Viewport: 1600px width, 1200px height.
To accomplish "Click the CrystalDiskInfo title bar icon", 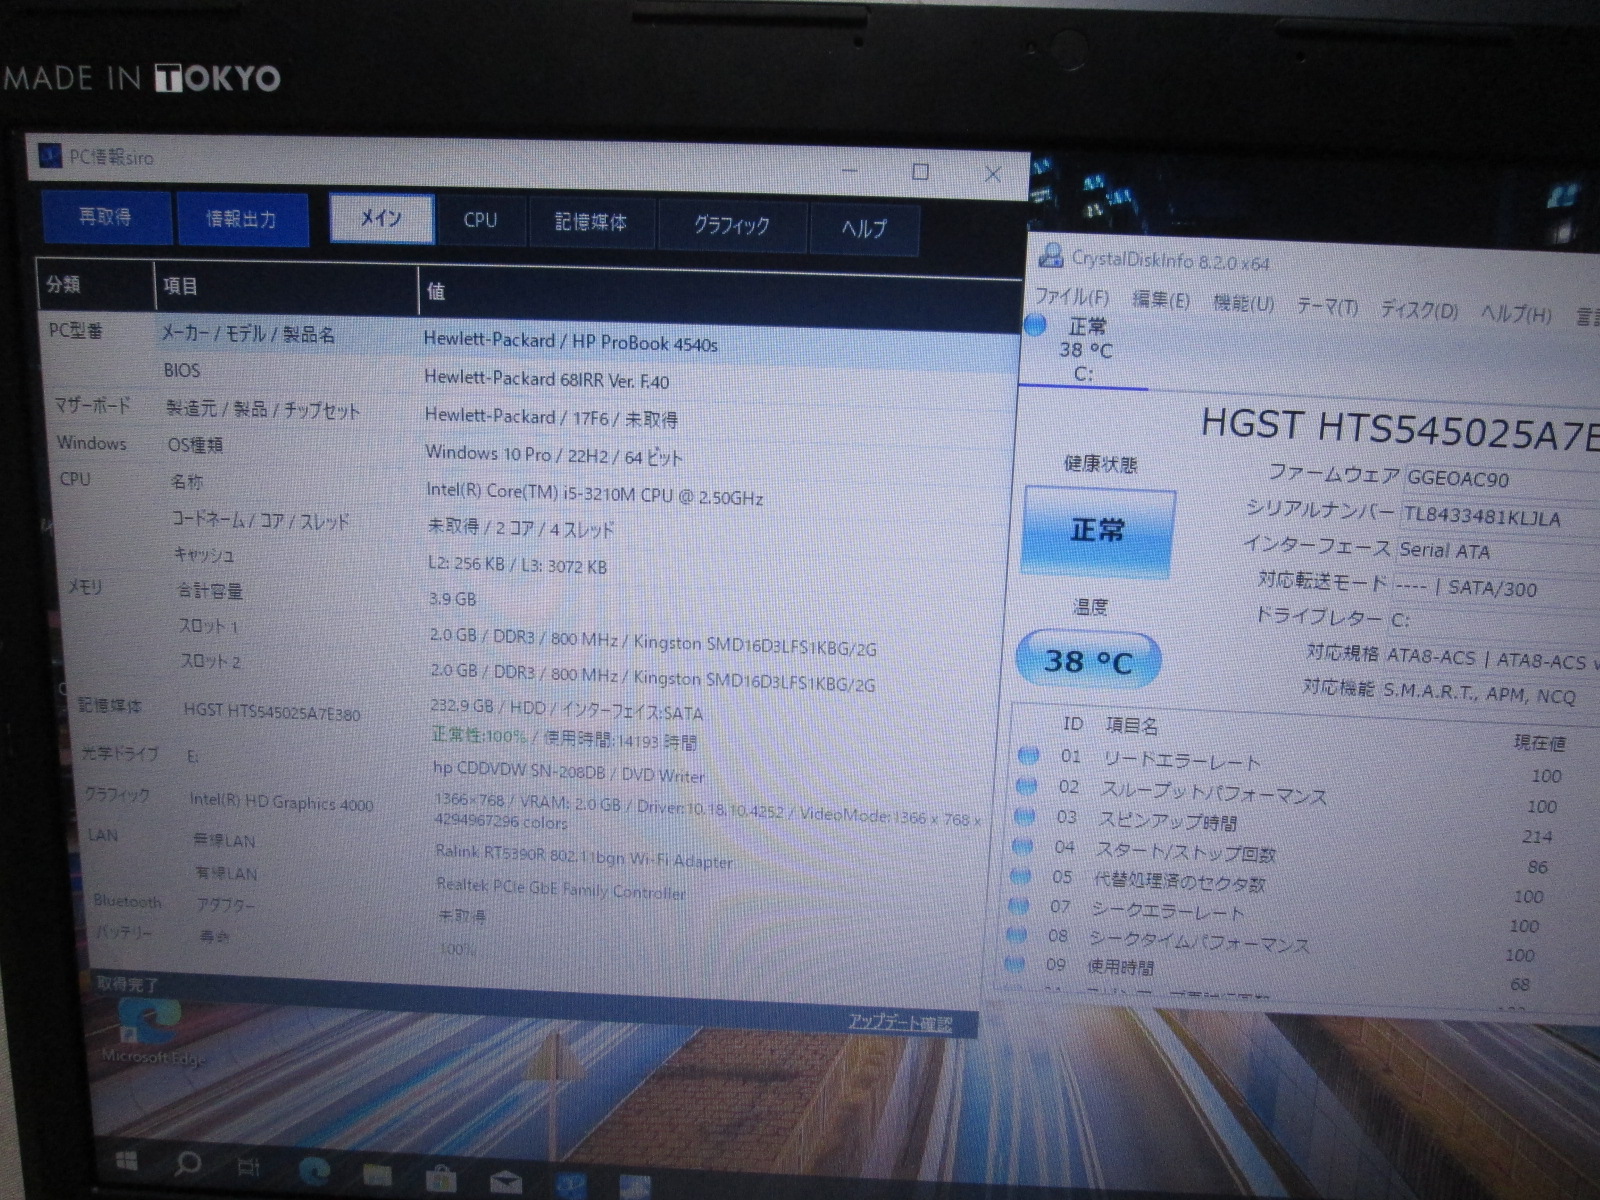I will pos(1051,255).
